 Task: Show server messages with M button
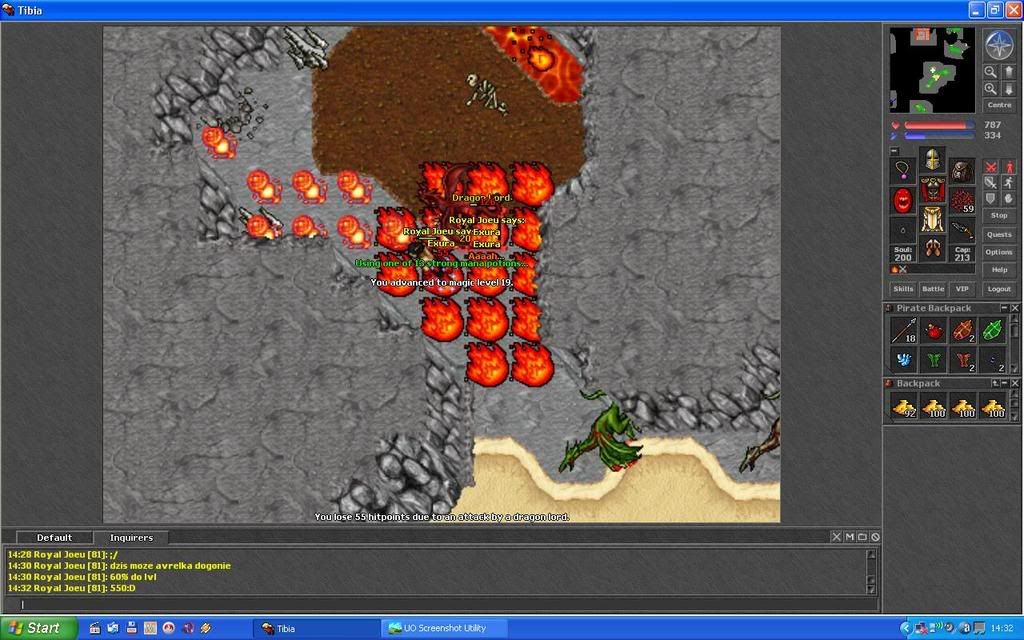(x=850, y=537)
